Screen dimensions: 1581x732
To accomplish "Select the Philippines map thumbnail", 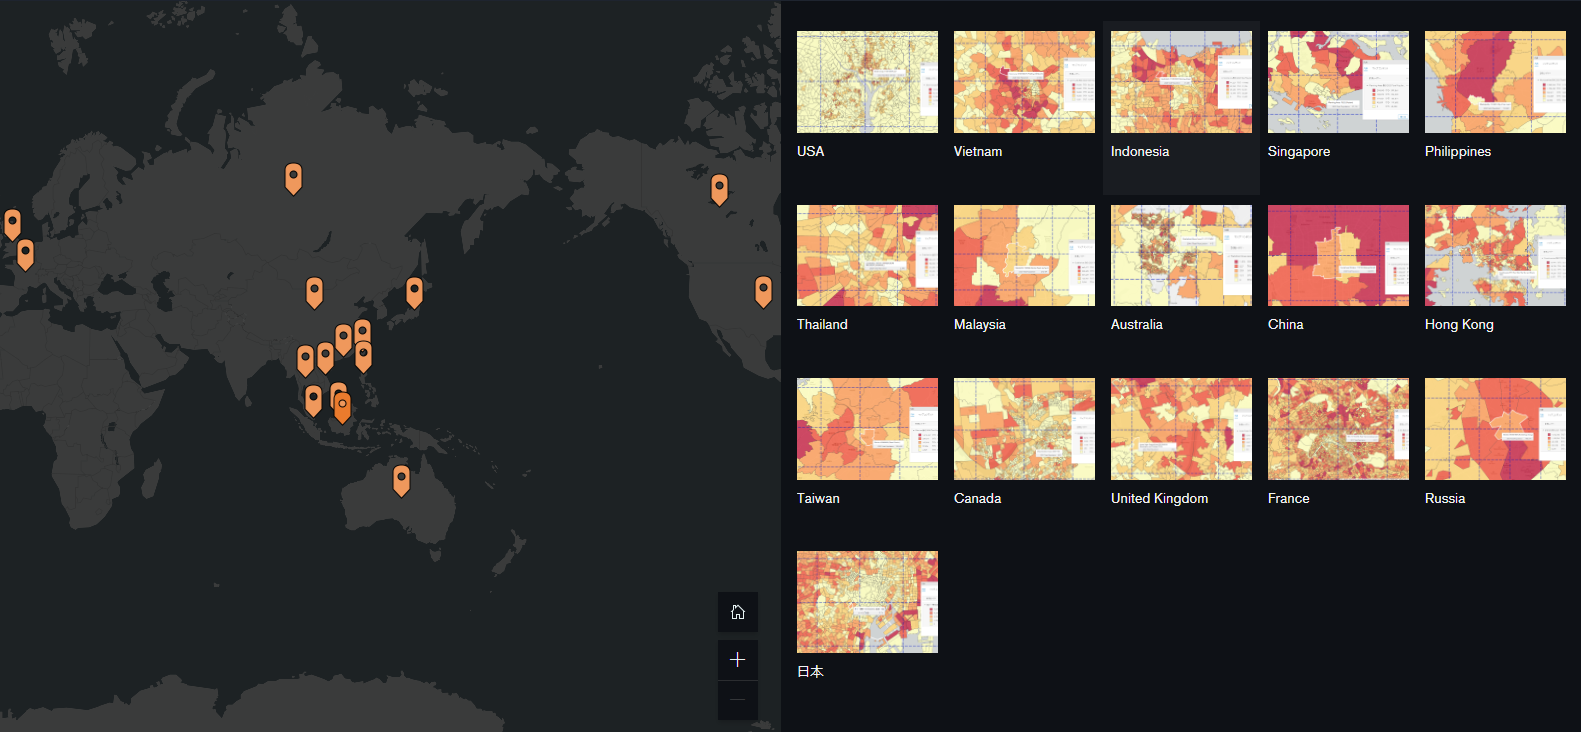I will [1495, 82].
